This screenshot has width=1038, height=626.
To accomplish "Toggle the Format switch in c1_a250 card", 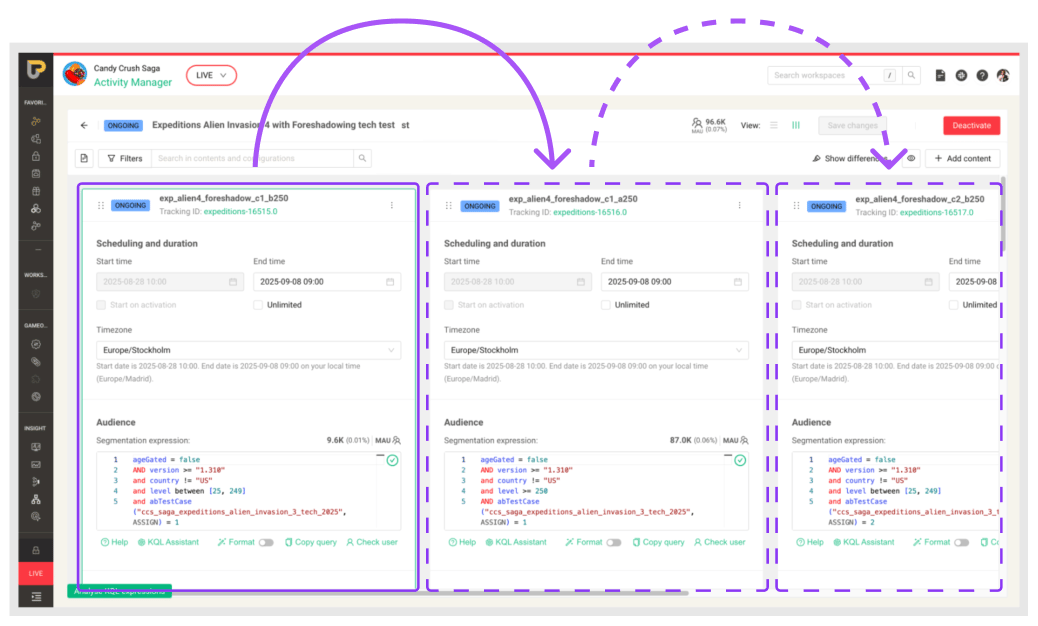I will (x=613, y=542).
